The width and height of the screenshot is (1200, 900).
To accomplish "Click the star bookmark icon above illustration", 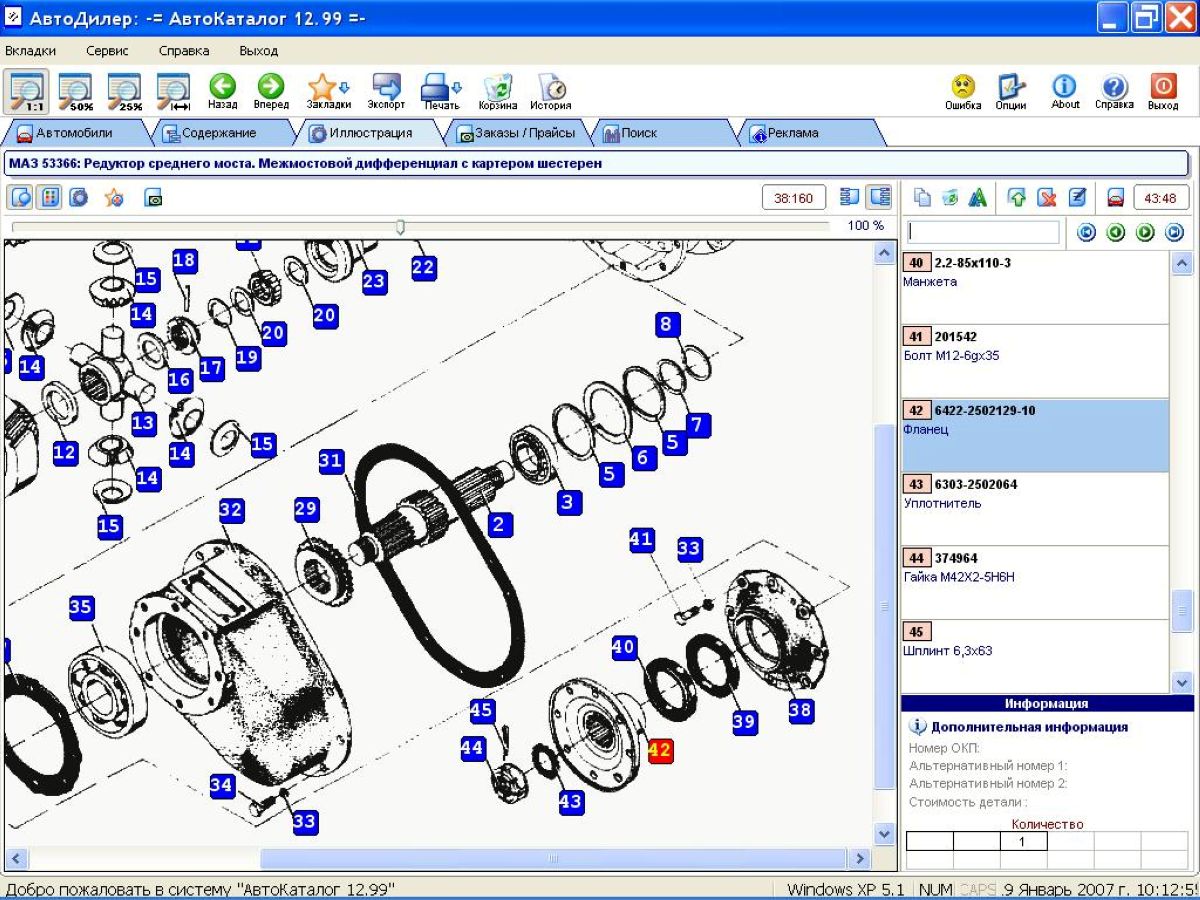I will pyautogui.click(x=114, y=197).
